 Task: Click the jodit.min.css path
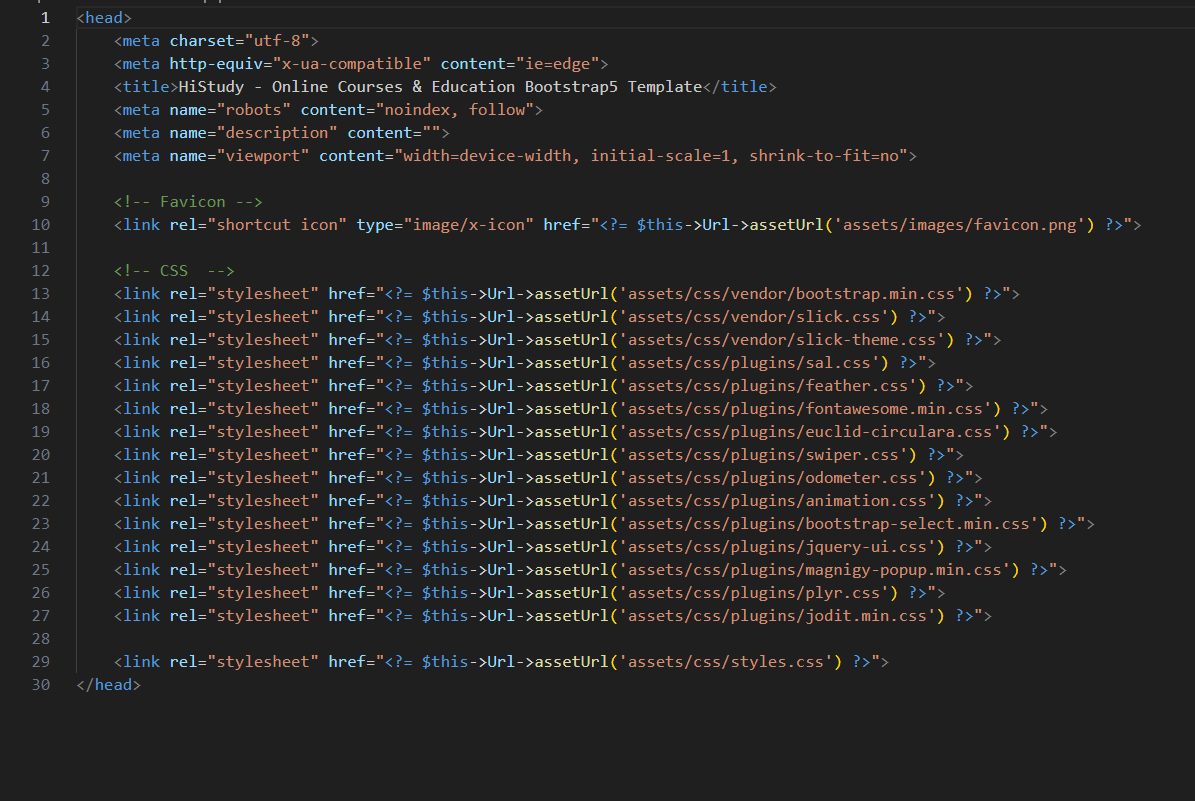(777, 615)
